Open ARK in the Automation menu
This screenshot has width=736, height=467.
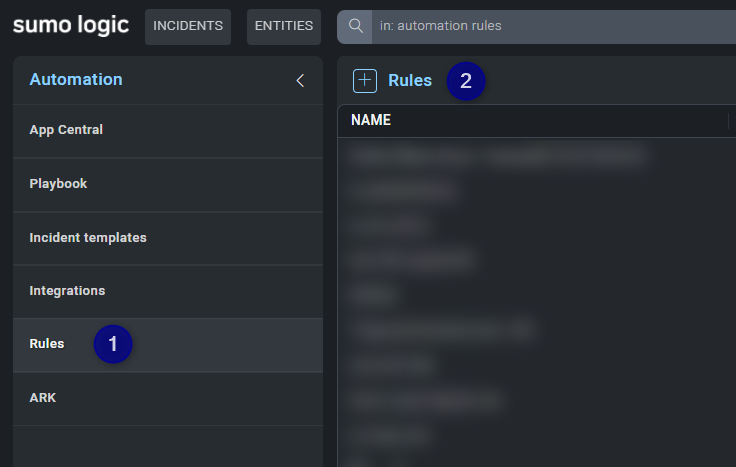click(43, 398)
